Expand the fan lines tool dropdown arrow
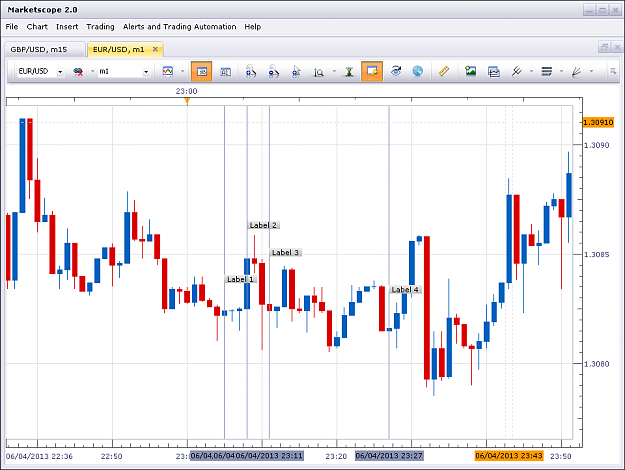This screenshot has height=470, width=625. coord(591,72)
